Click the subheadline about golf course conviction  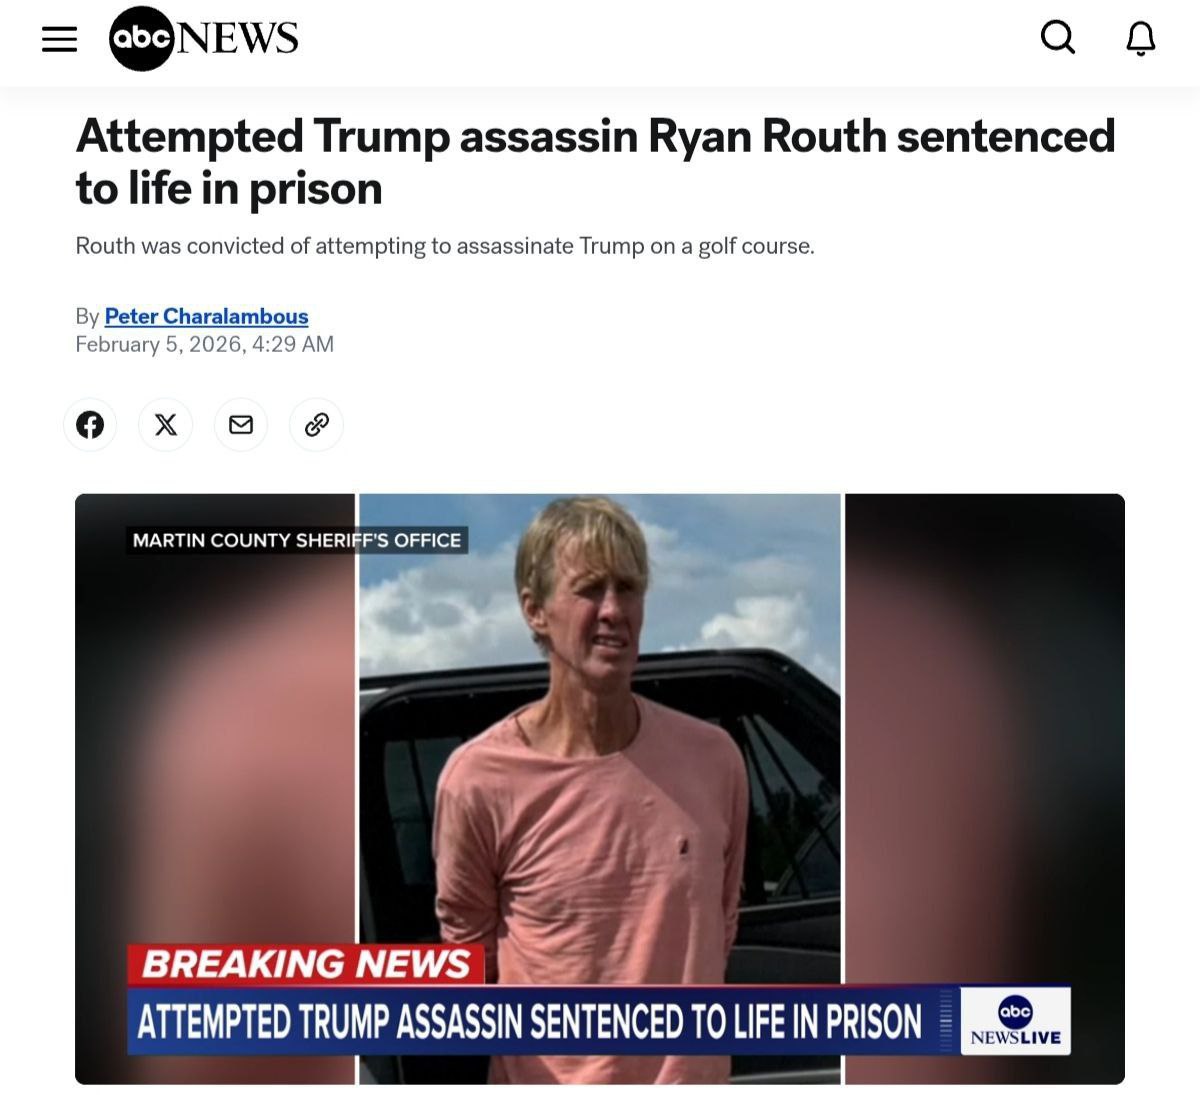pyautogui.click(x=445, y=246)
